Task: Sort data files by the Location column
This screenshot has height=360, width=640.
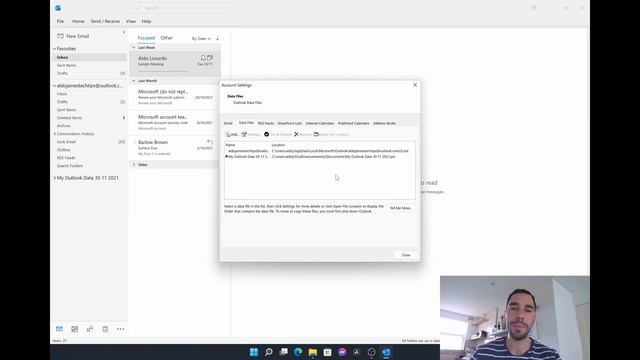Action: point(278,145)
